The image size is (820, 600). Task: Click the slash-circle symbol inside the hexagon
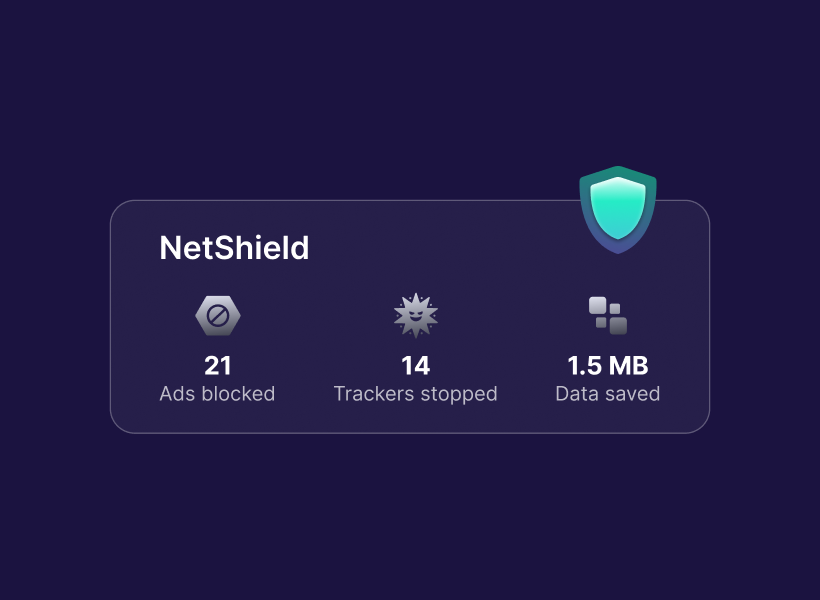point(218,317)
